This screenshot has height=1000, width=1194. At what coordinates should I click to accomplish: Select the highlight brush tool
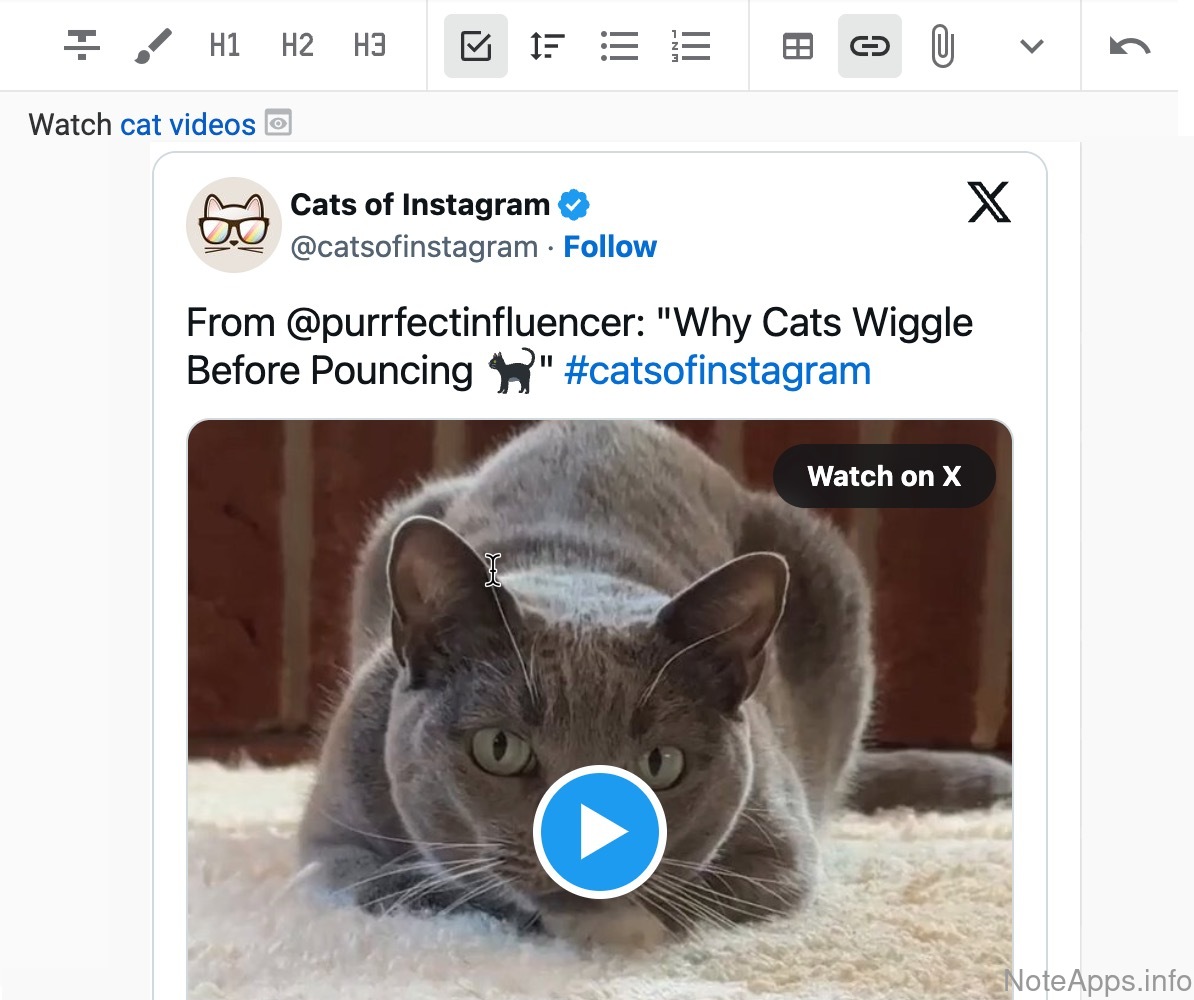[153, 46]
